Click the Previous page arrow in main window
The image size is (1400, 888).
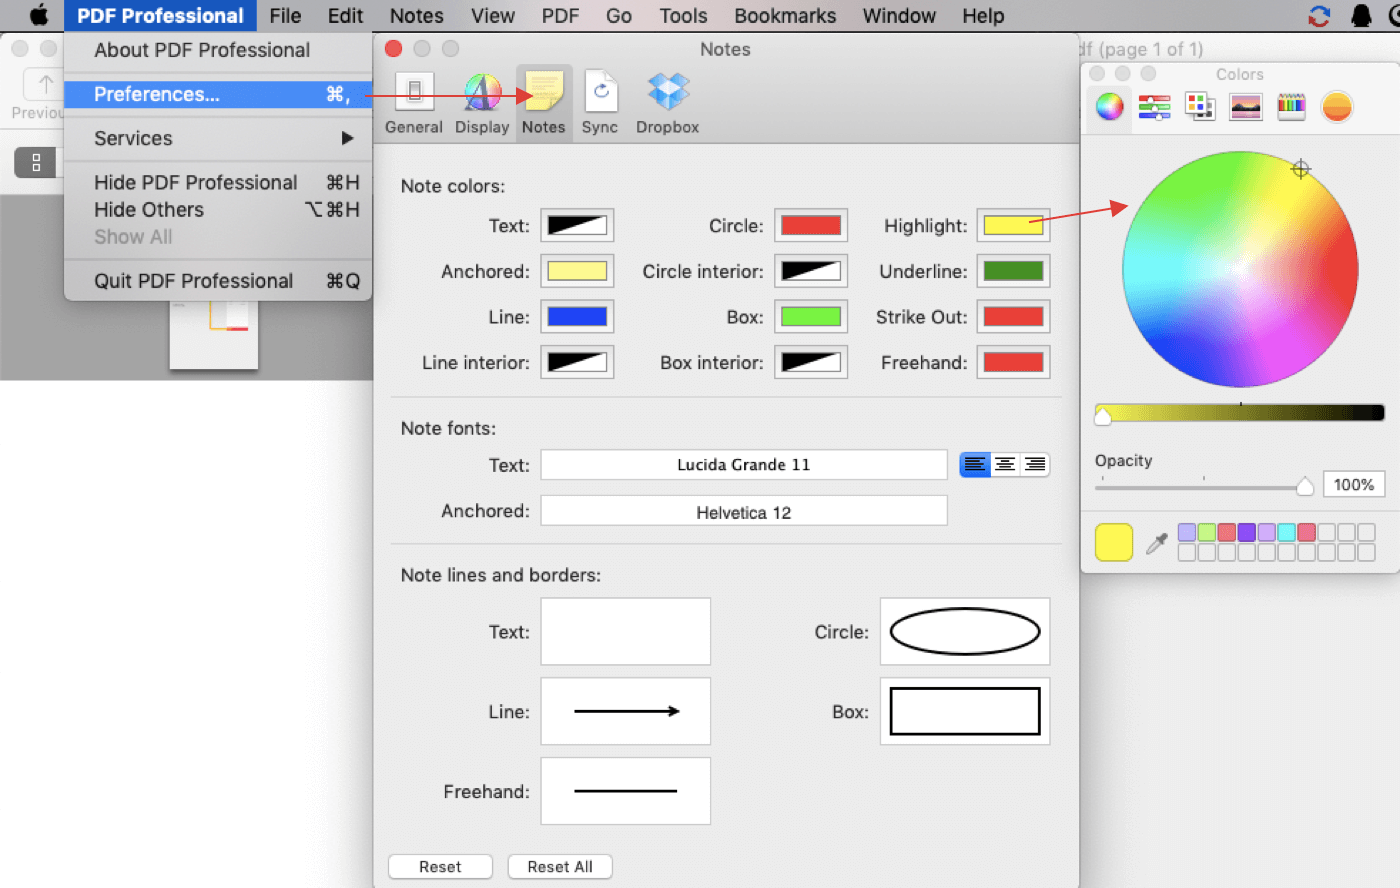pyautogui.click(x=43, y=84)
